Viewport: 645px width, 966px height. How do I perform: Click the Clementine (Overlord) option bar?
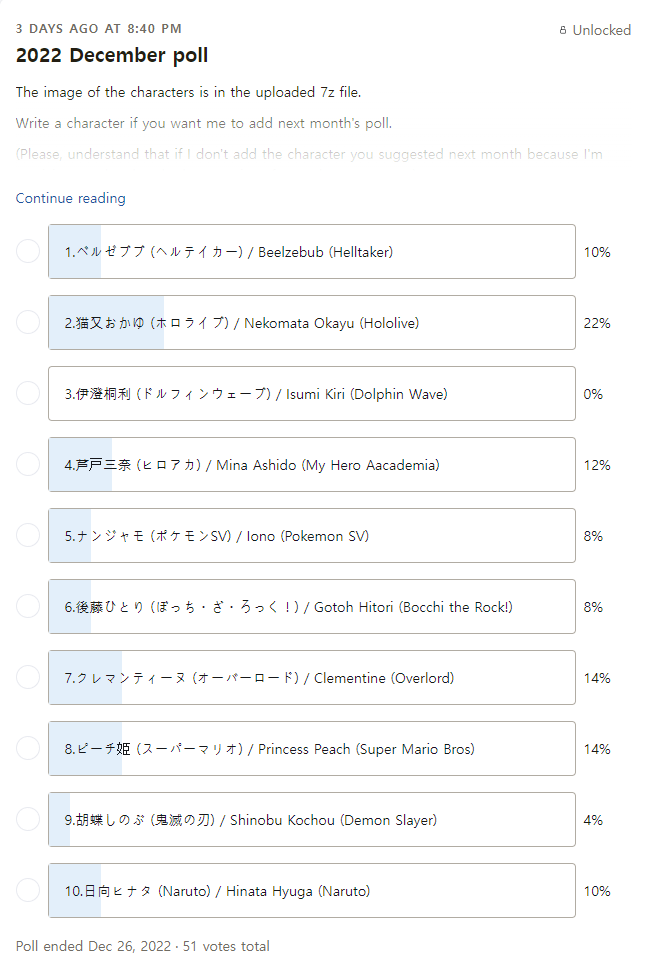tap(311, 677)
